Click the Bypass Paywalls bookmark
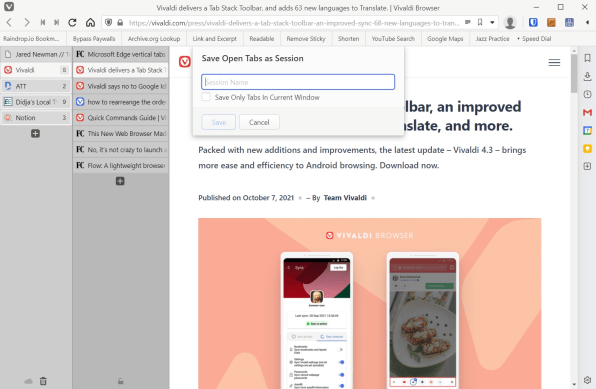596x389 pixels. (94, 38)
